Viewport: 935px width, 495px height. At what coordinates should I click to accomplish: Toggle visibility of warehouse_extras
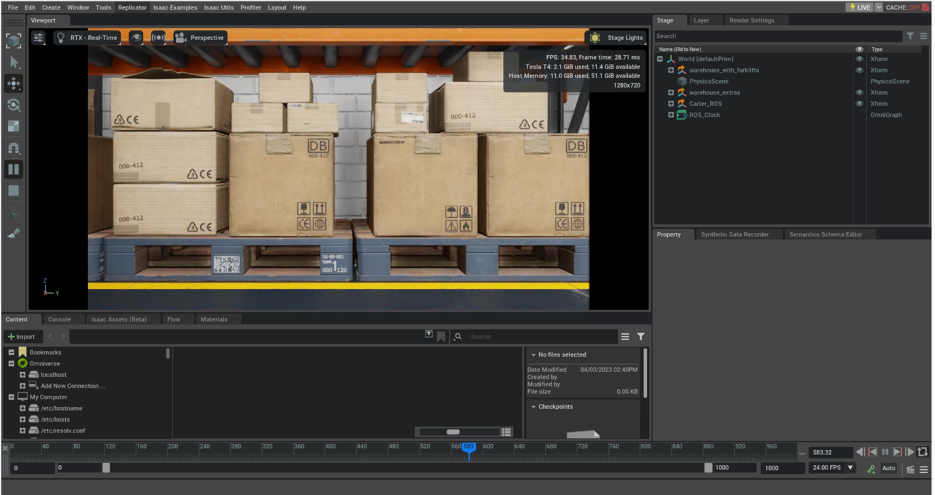click(x=859, y=92)
